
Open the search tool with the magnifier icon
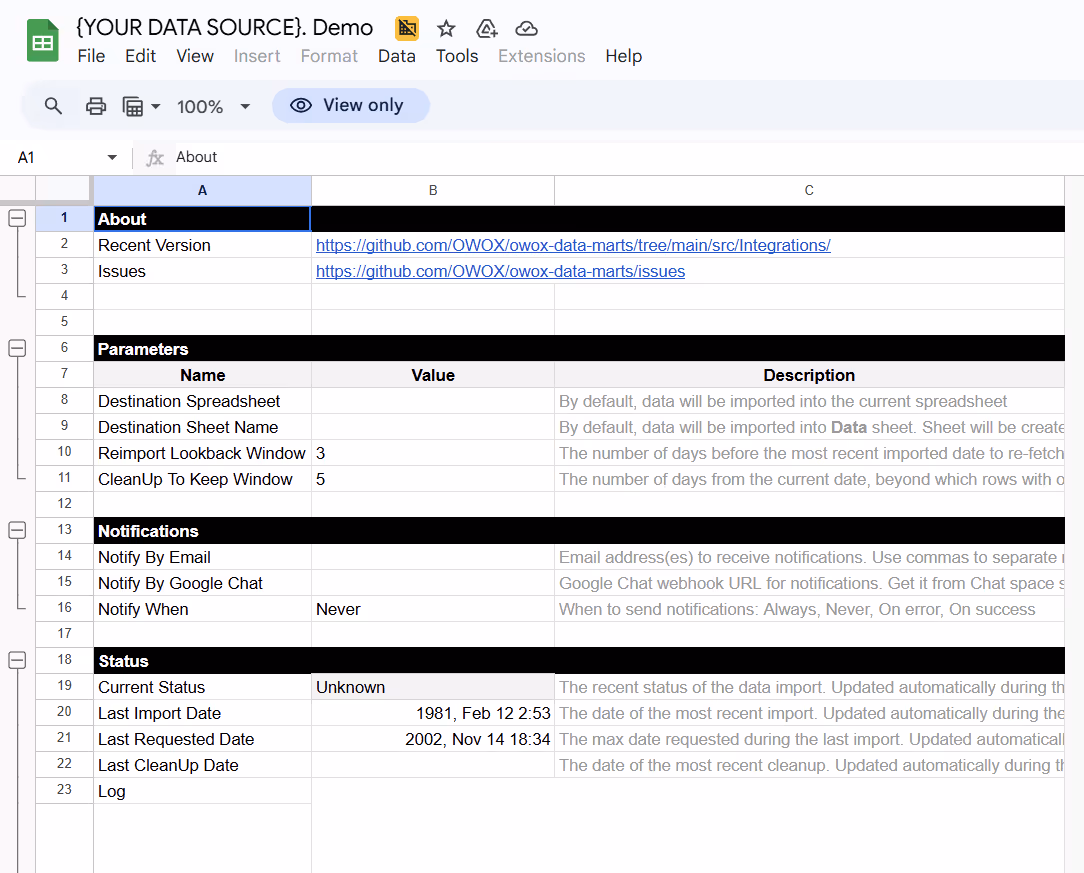coord(53,106)
